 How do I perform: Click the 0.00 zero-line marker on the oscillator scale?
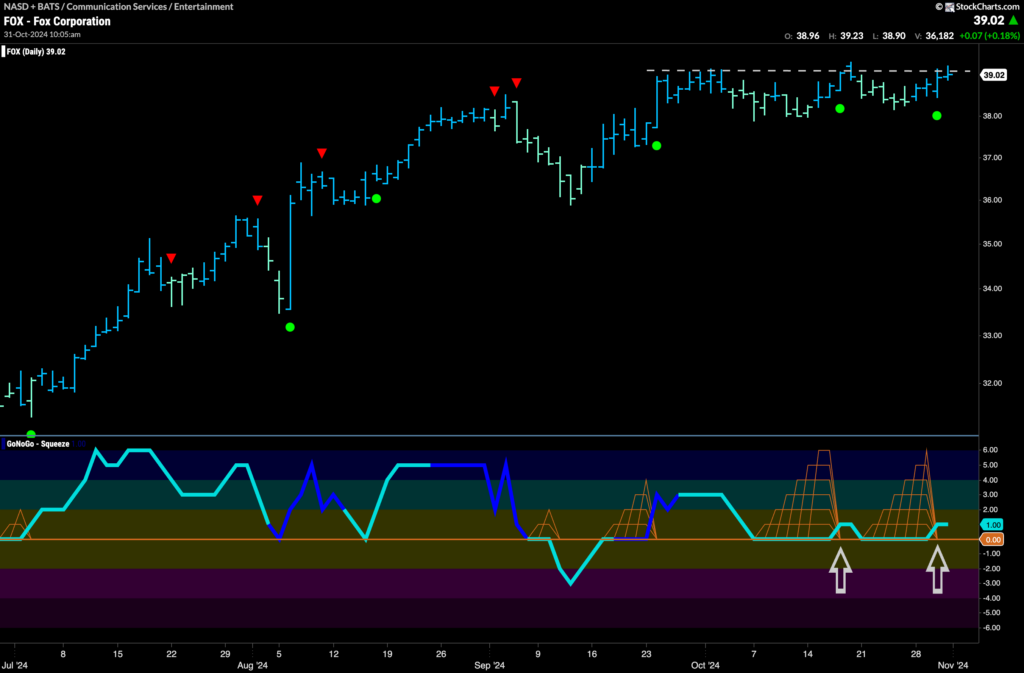tap(994, 539)
